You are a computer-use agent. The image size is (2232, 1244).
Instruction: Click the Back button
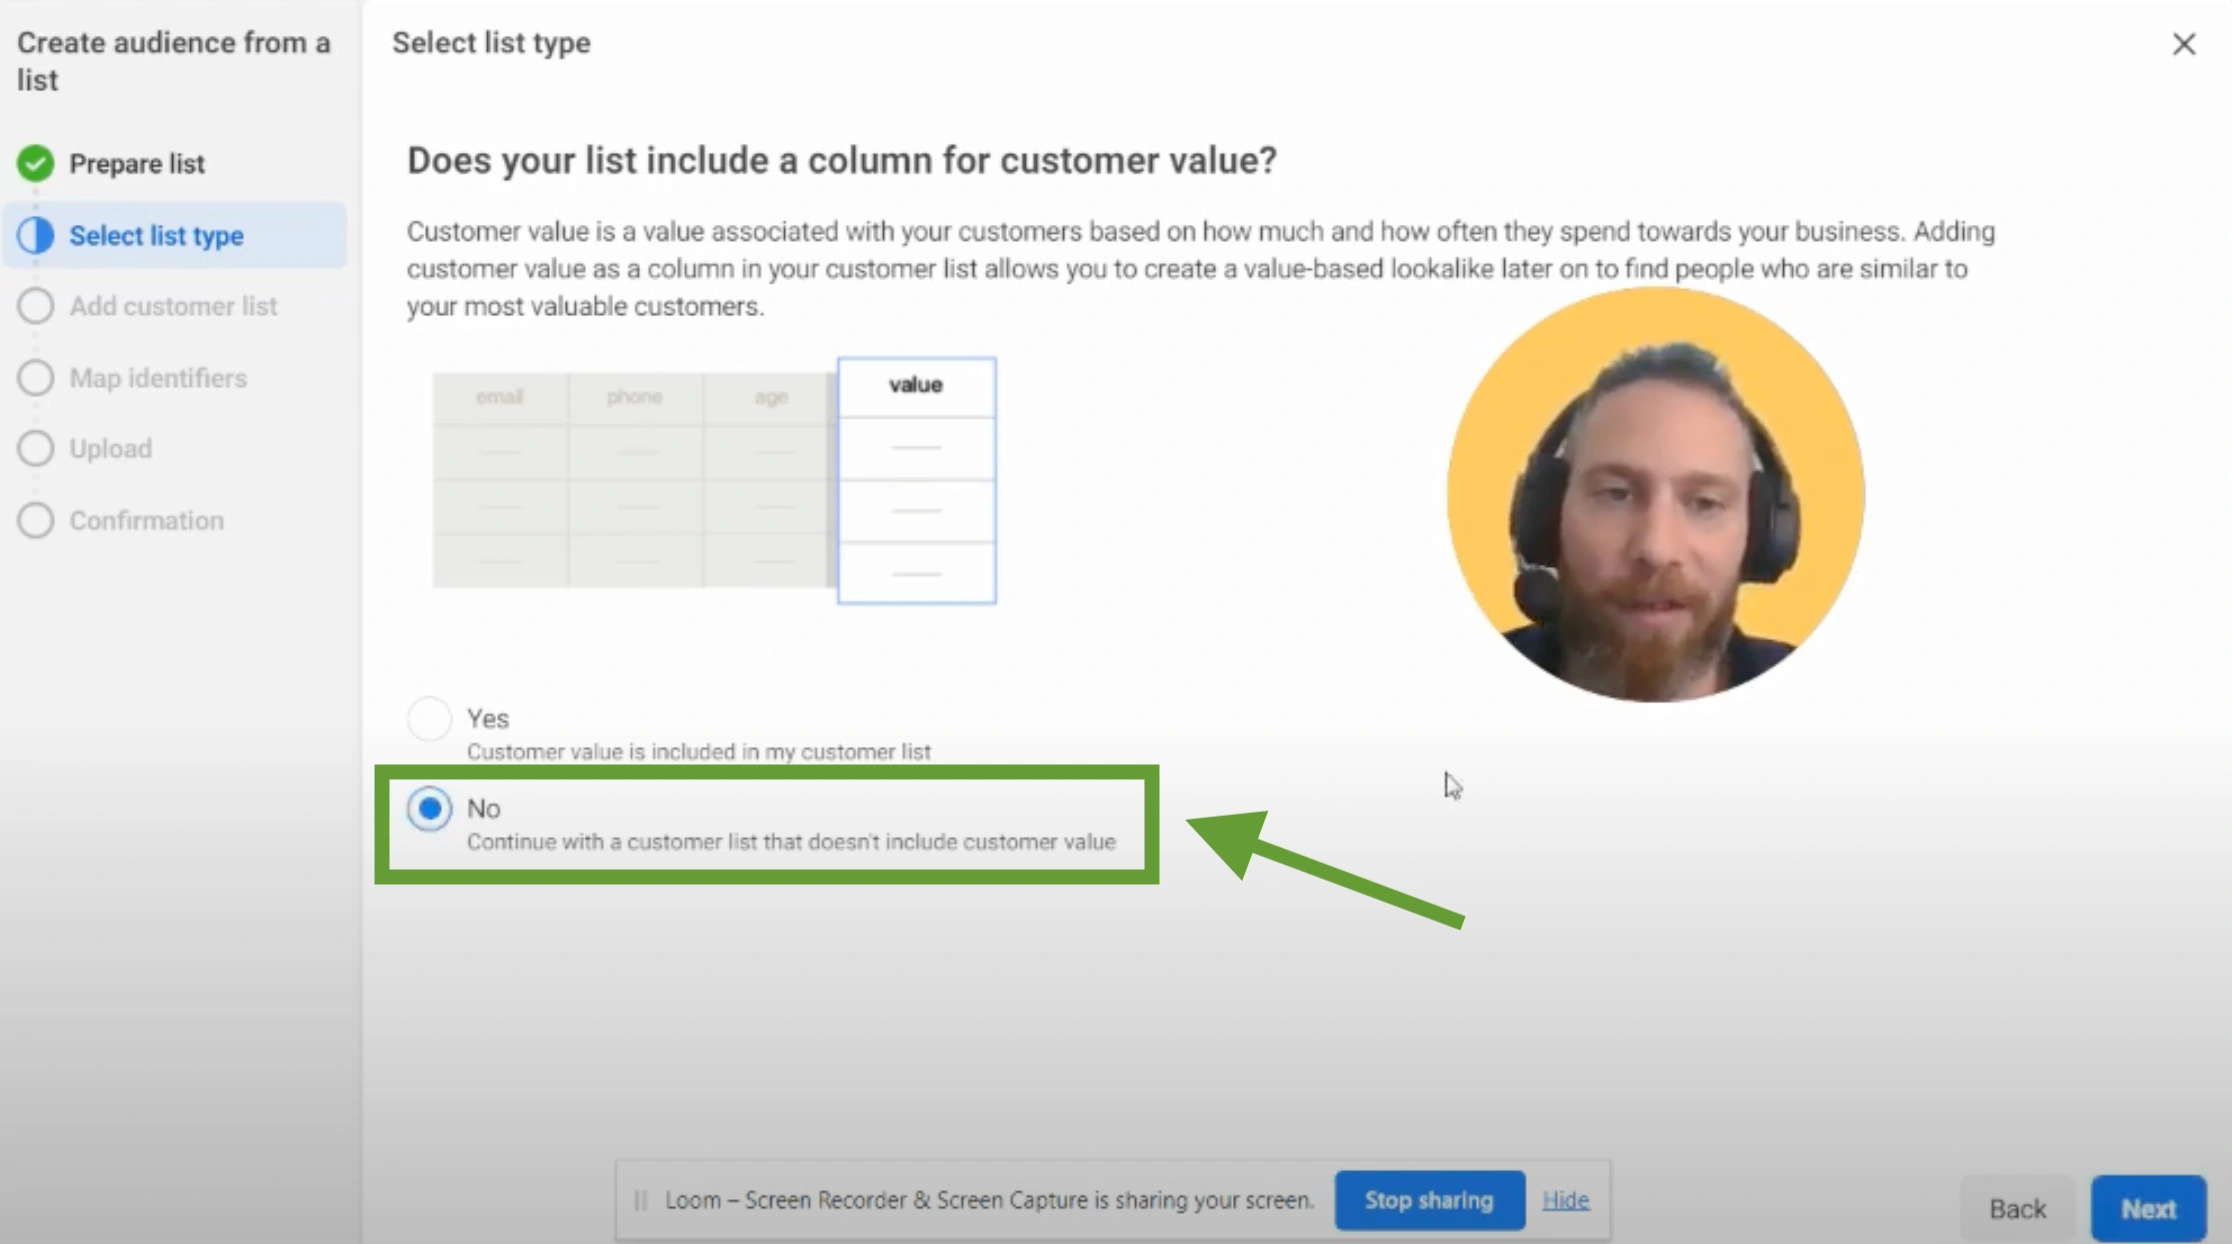2017,1207
